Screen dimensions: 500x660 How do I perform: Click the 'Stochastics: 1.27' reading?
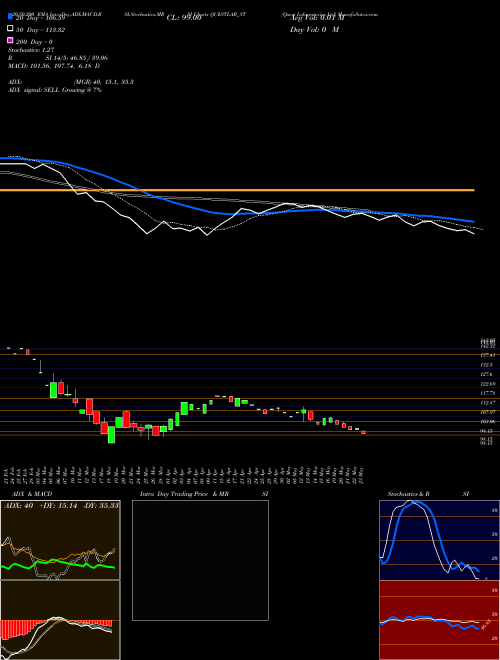(31, 50)
